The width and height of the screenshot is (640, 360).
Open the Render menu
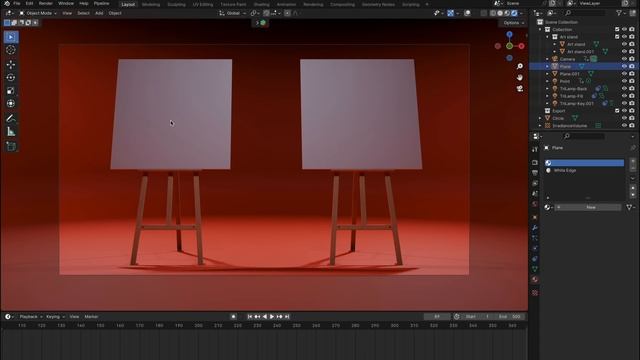tap(46, 3)
